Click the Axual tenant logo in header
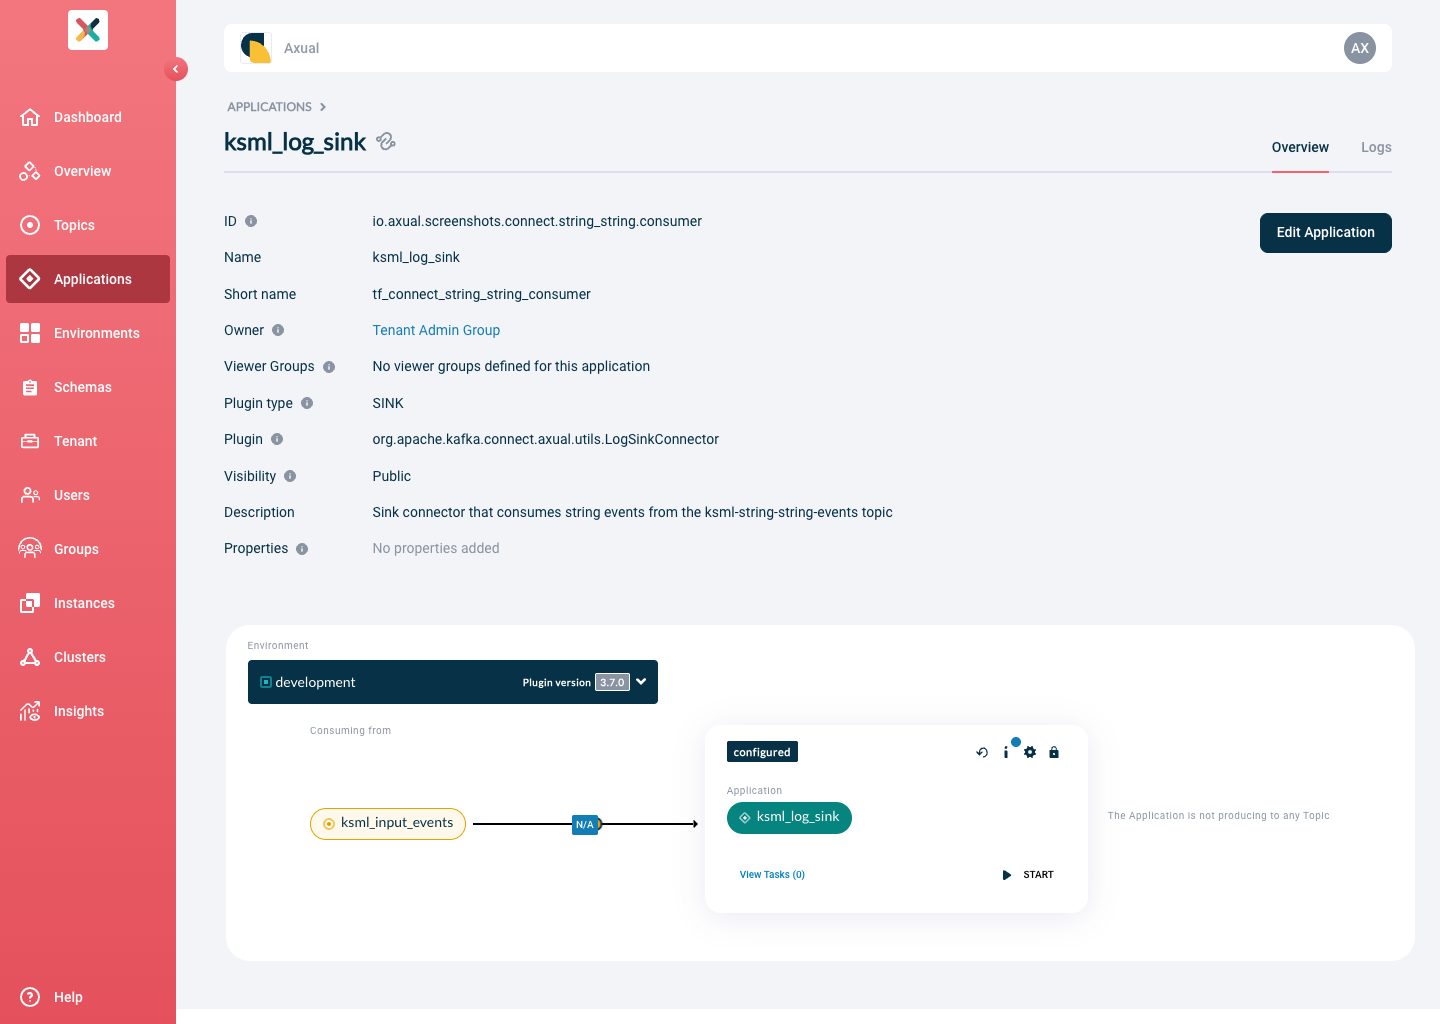The image size is (1440, 1024). click(x=256, y=48)
